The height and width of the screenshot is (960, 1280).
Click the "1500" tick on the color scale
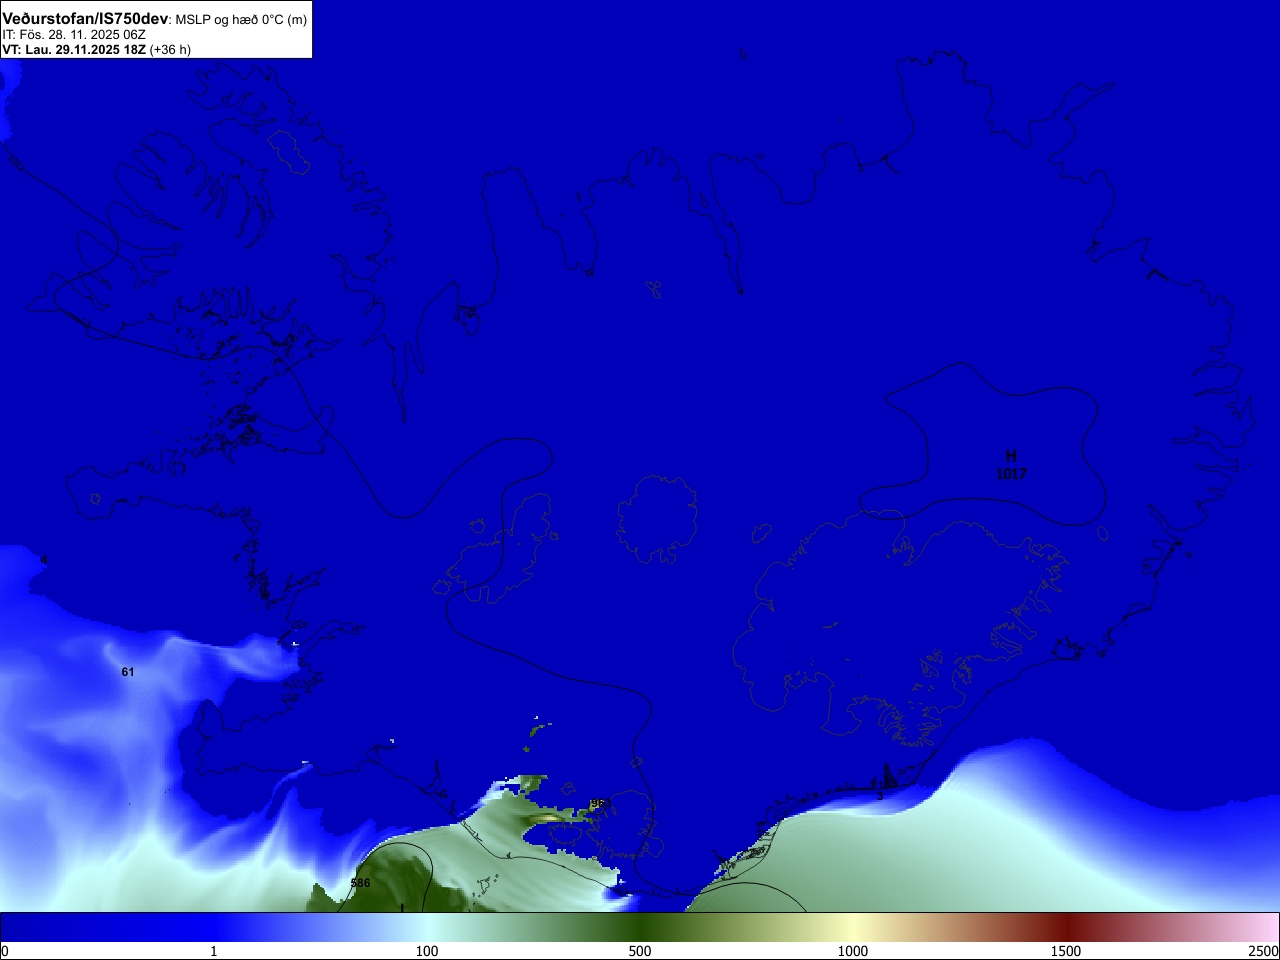1066,951
